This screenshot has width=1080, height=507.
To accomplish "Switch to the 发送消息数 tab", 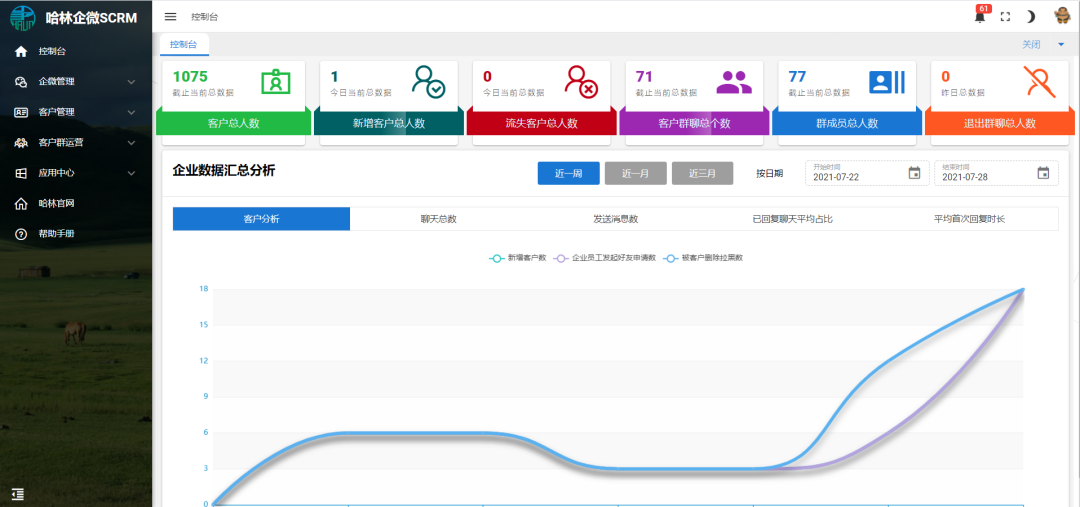I will point(615,219).
